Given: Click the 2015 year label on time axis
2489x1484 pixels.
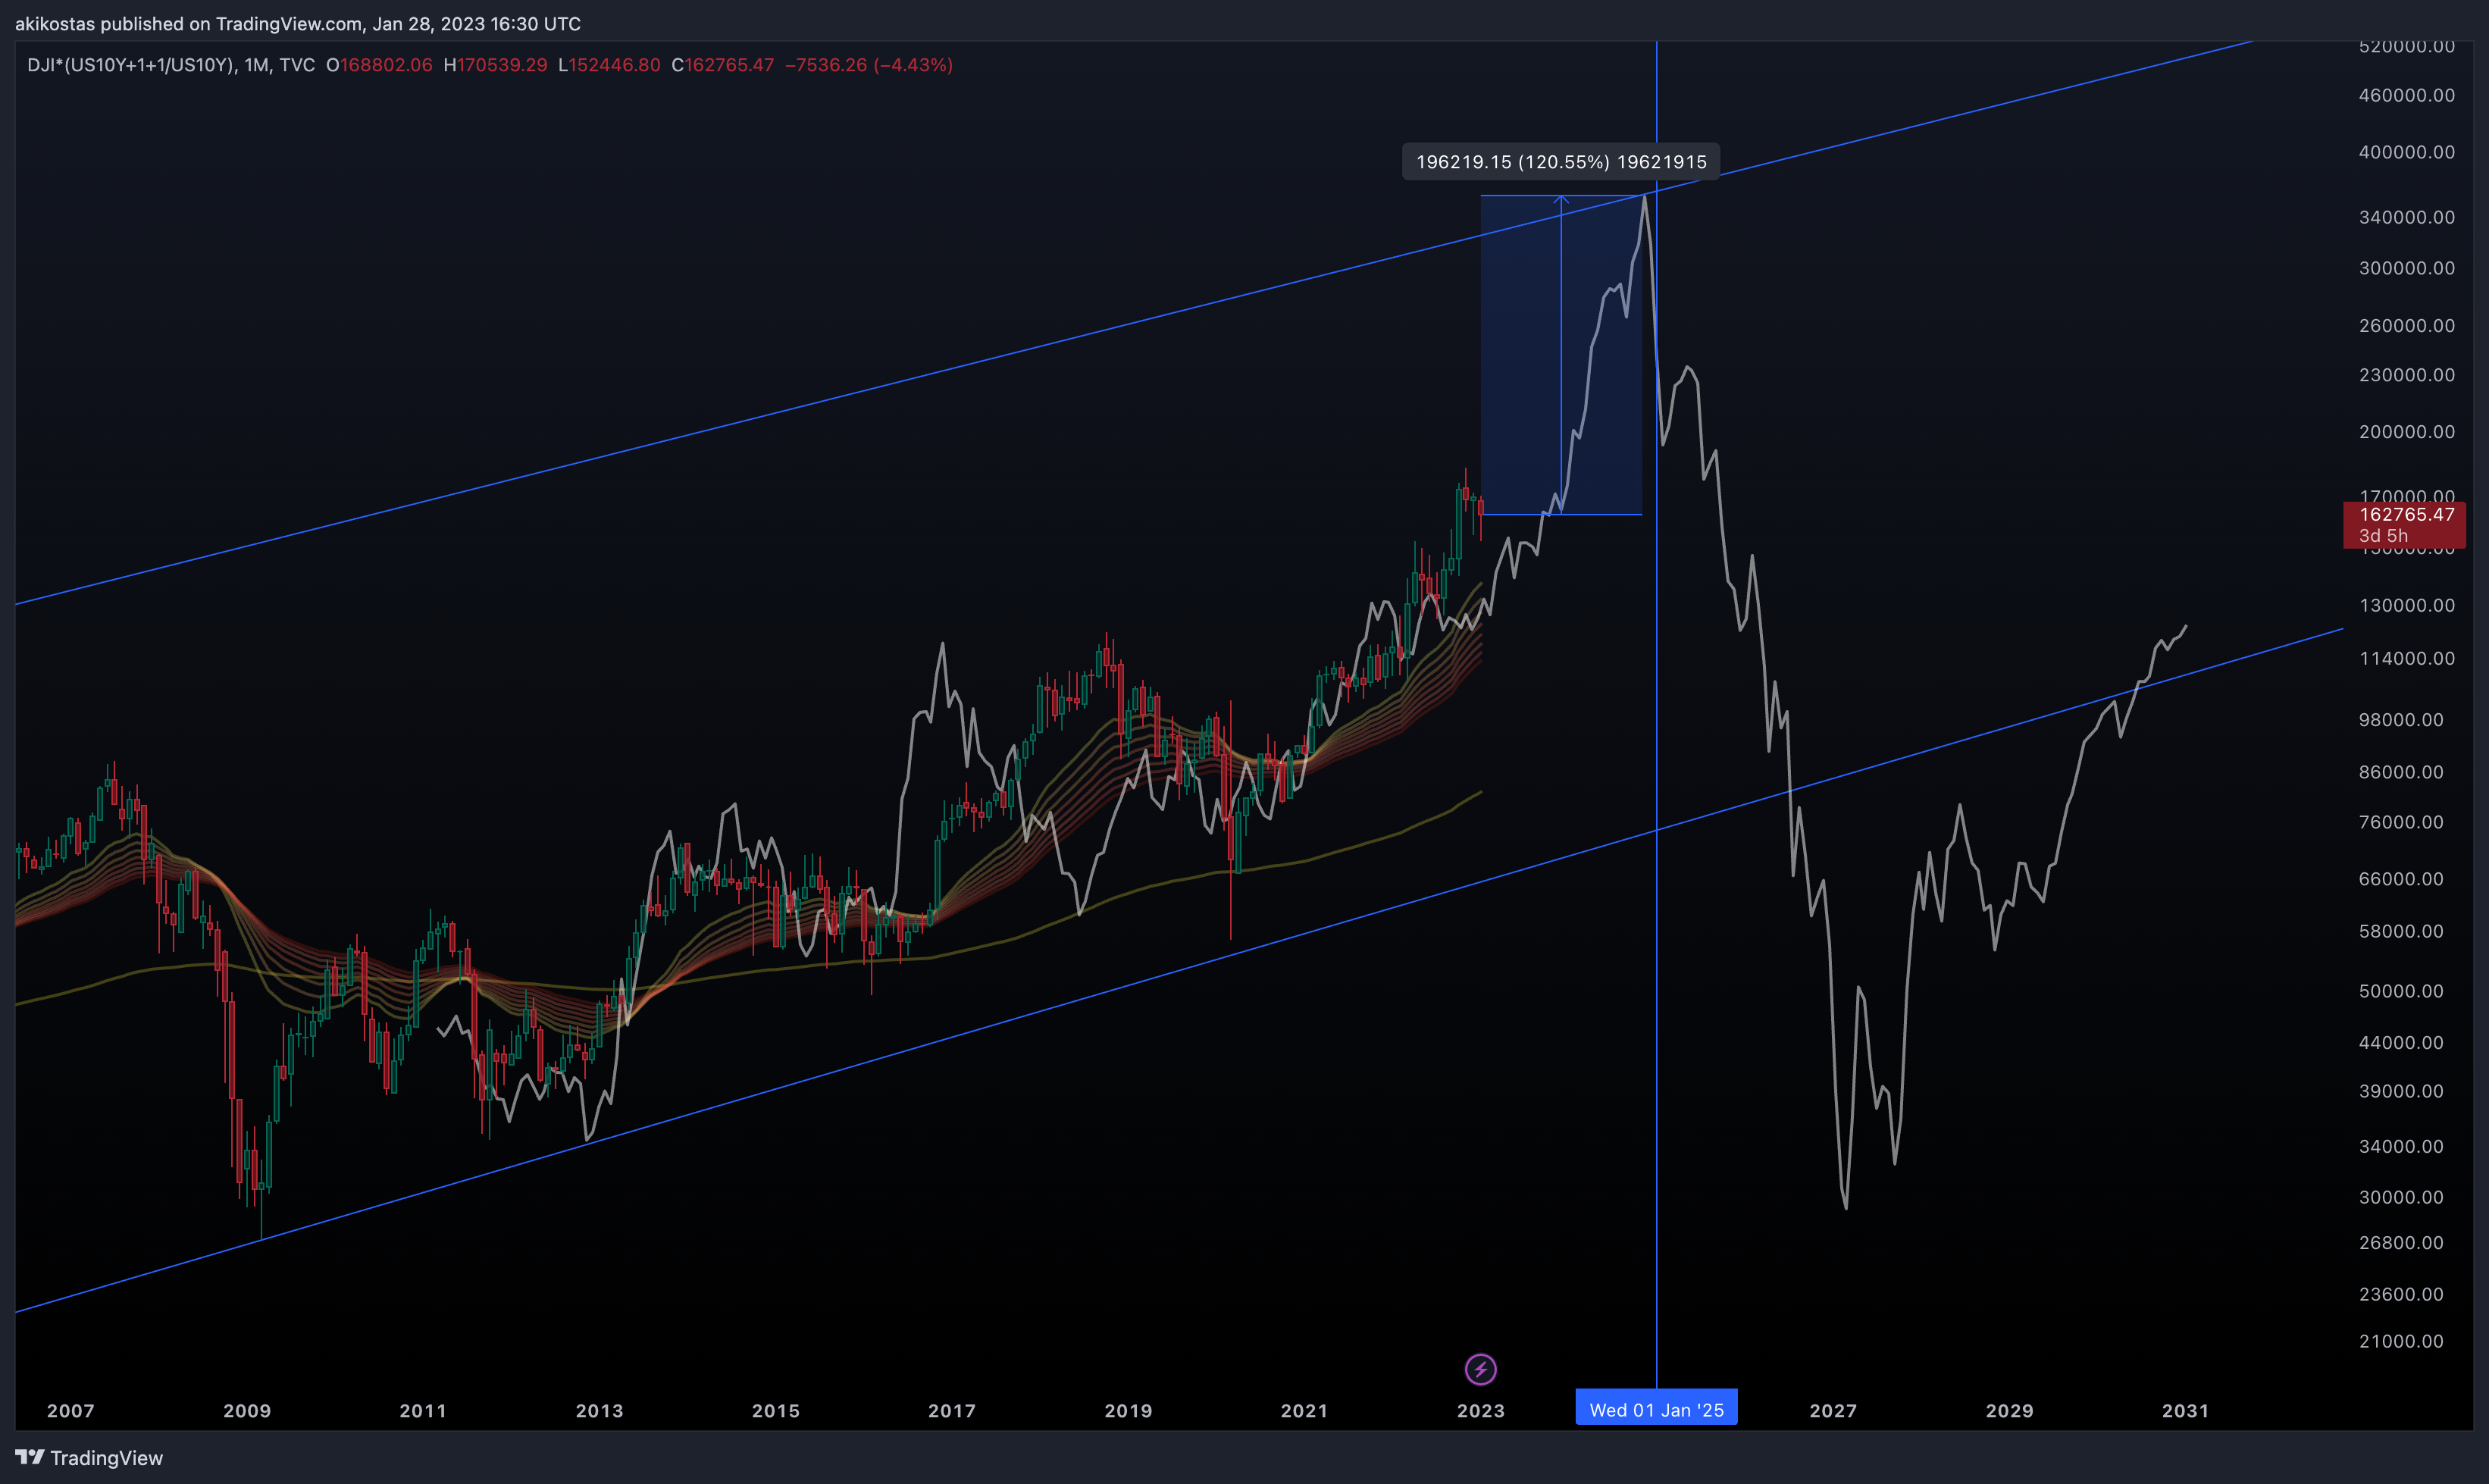Looking at the screenshot, I should tap(776, 1411).
